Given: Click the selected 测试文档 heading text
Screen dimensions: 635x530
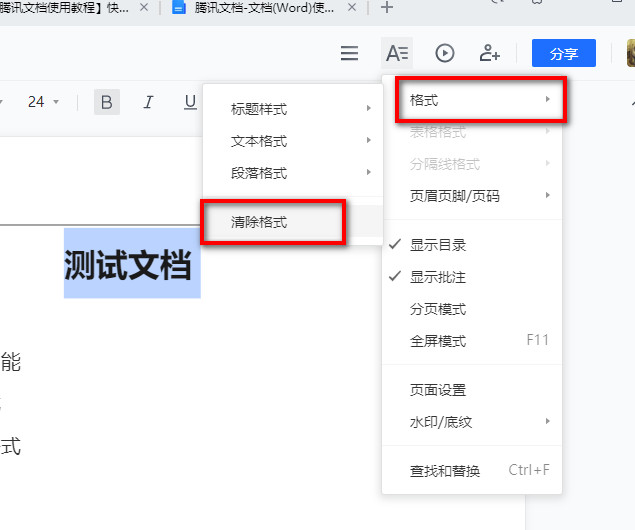Looking at the screenshot, I should pos(128,265).
